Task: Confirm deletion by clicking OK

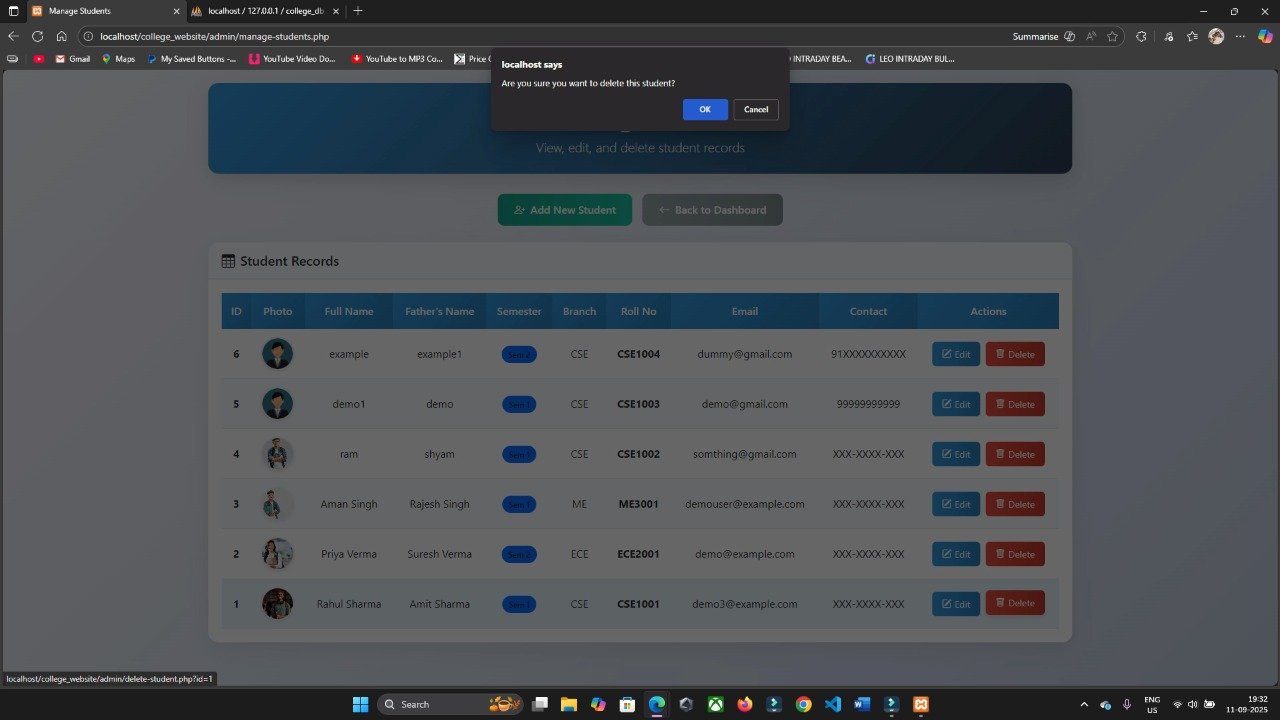Action: [x=705, y=110]
